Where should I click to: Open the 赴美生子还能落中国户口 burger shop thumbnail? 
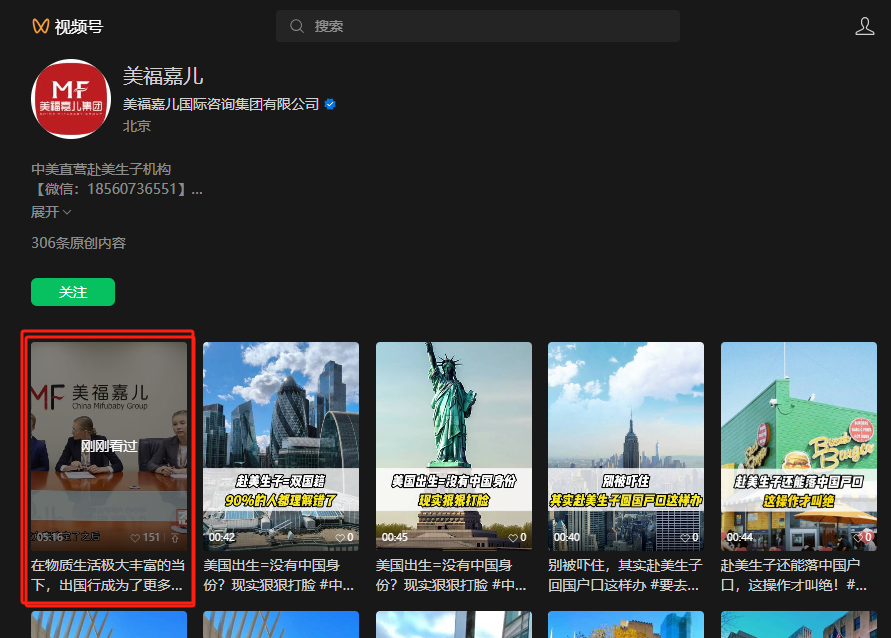tap(799, 447)
